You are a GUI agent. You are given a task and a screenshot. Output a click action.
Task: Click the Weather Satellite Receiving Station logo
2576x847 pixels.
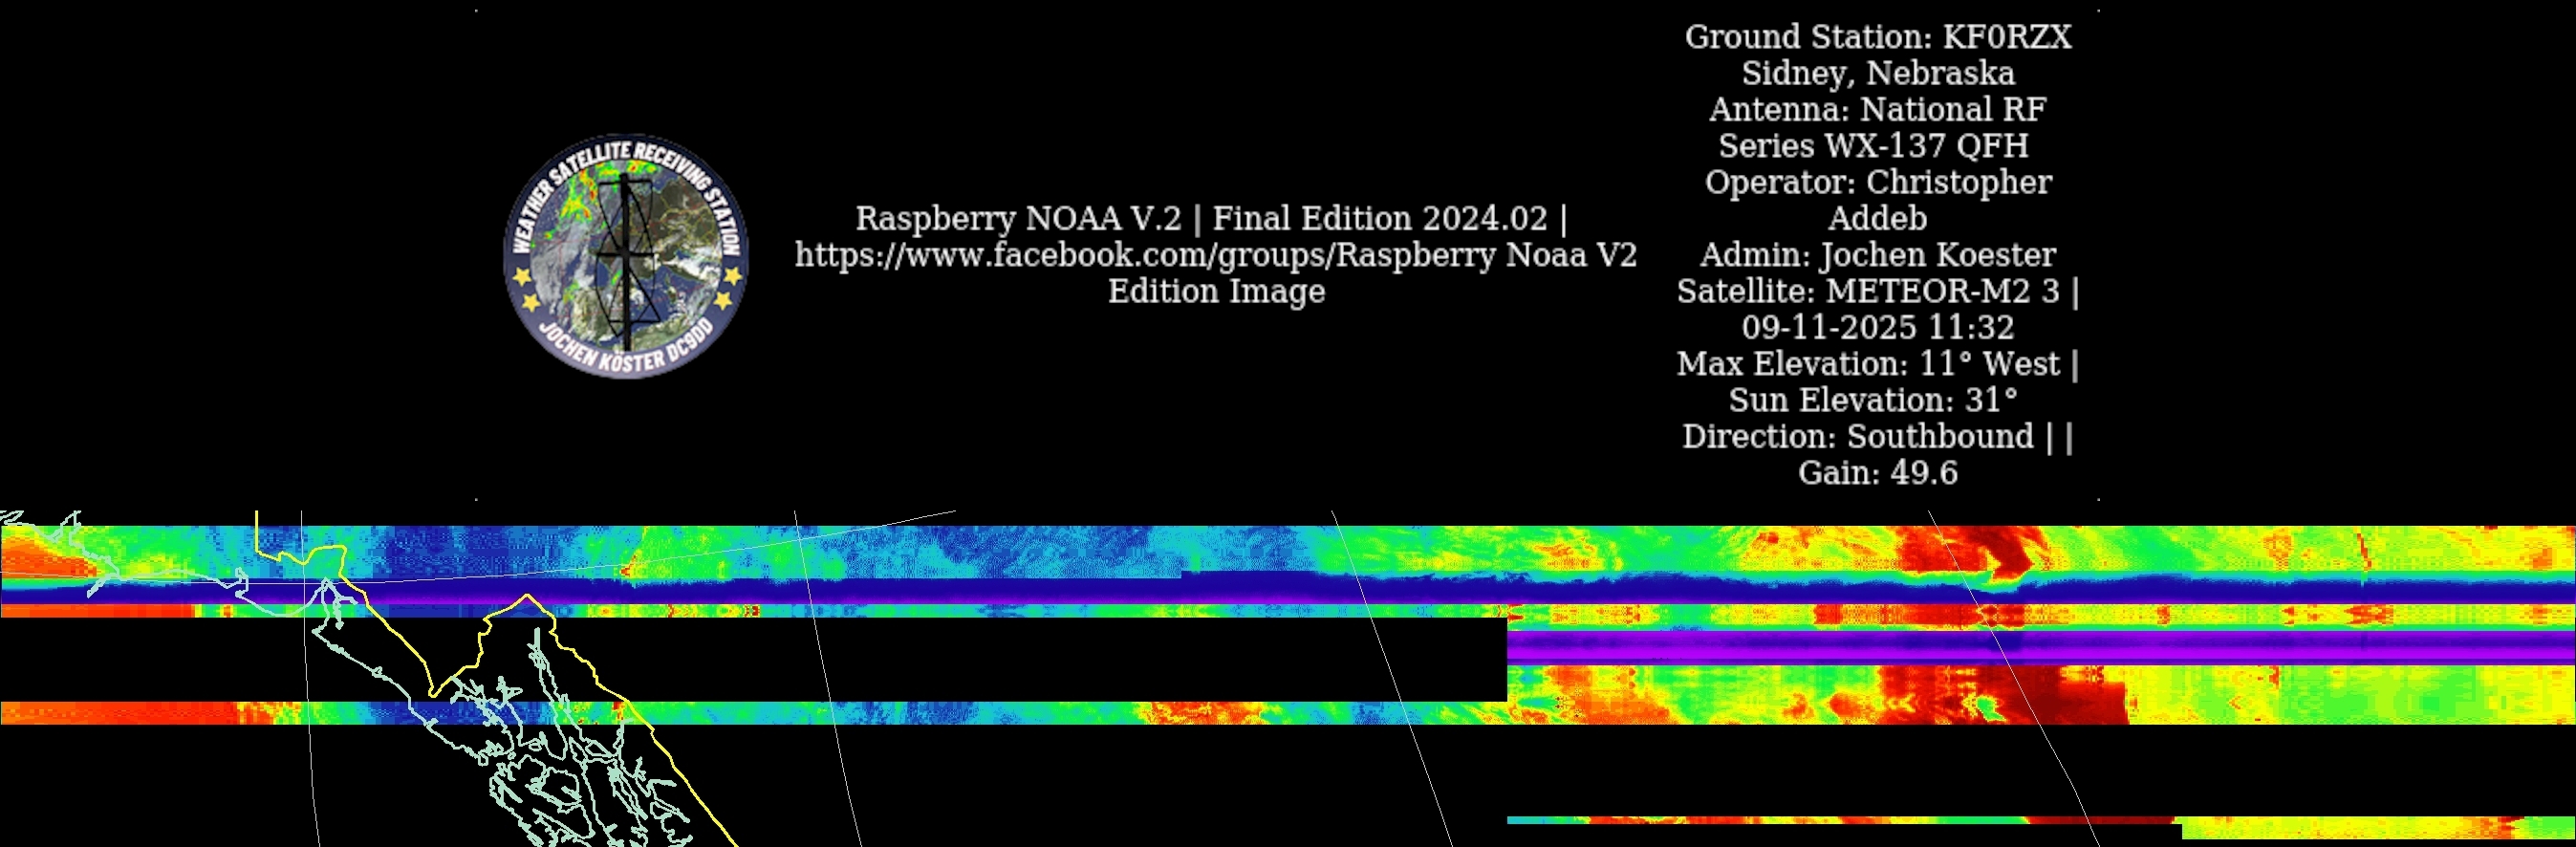tap(626, 256)
